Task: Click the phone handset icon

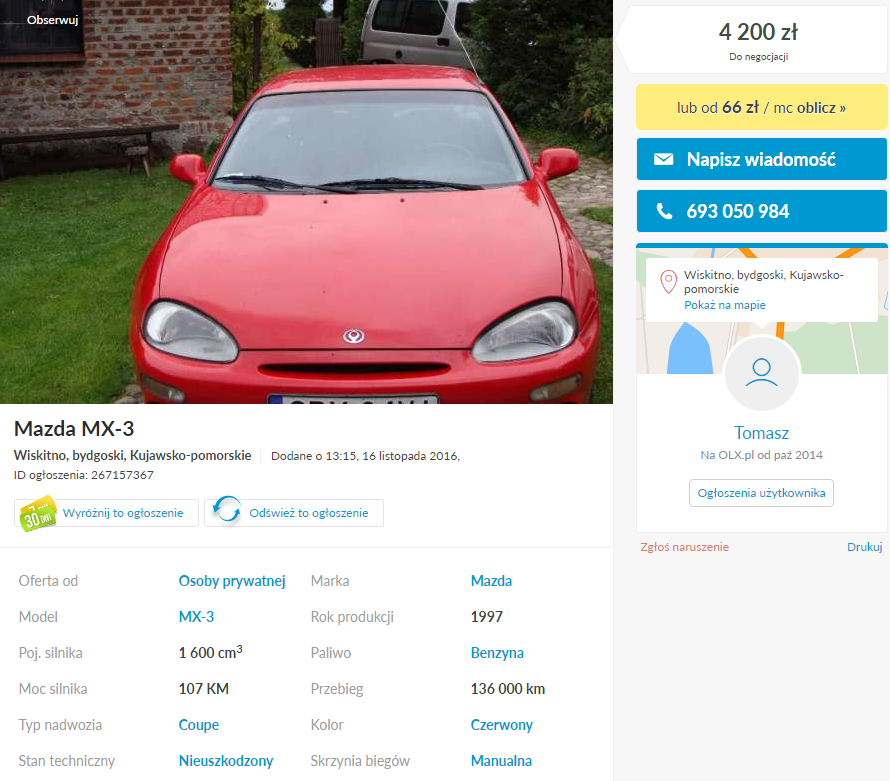Action: 664,211
